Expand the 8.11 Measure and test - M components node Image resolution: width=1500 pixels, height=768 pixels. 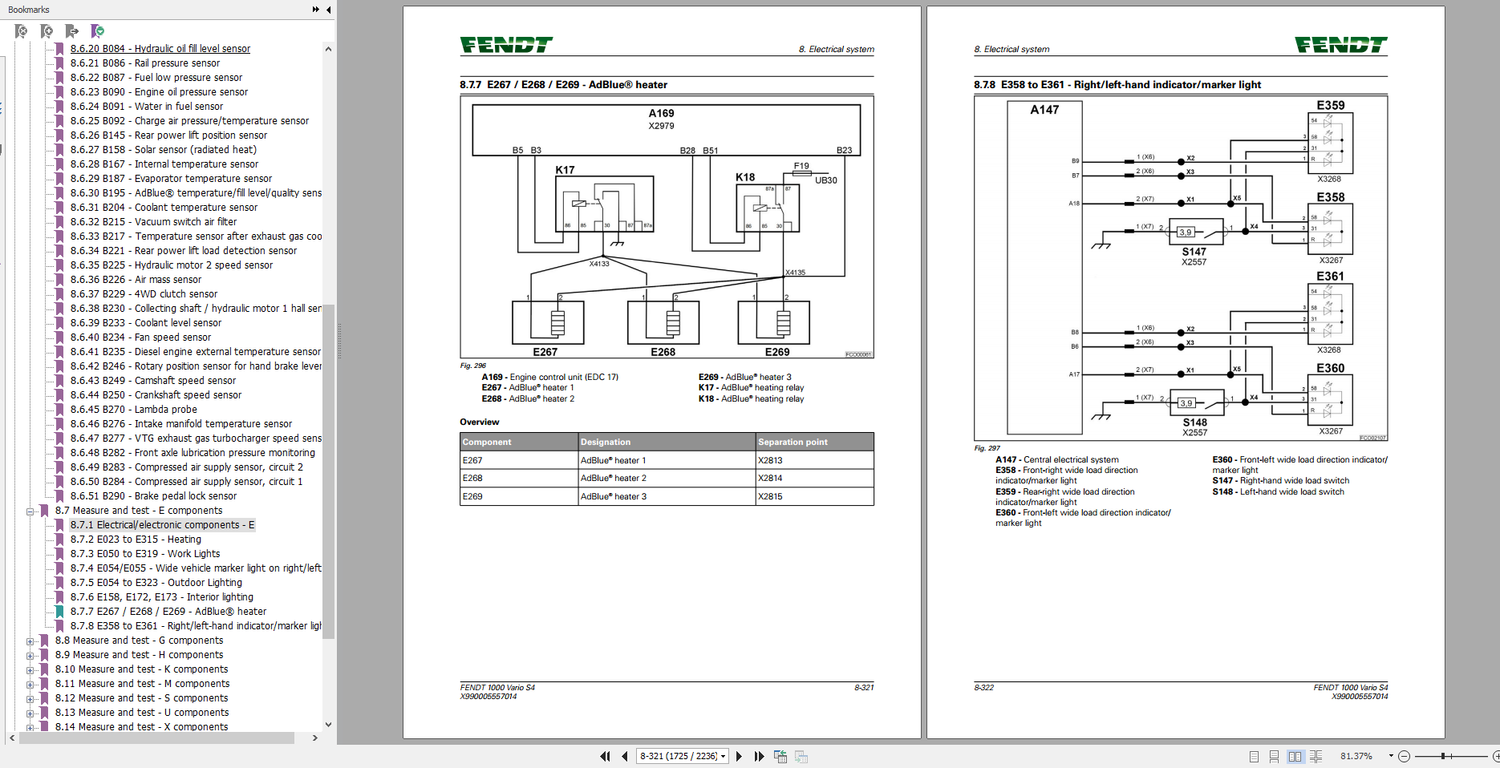(30, 684)
